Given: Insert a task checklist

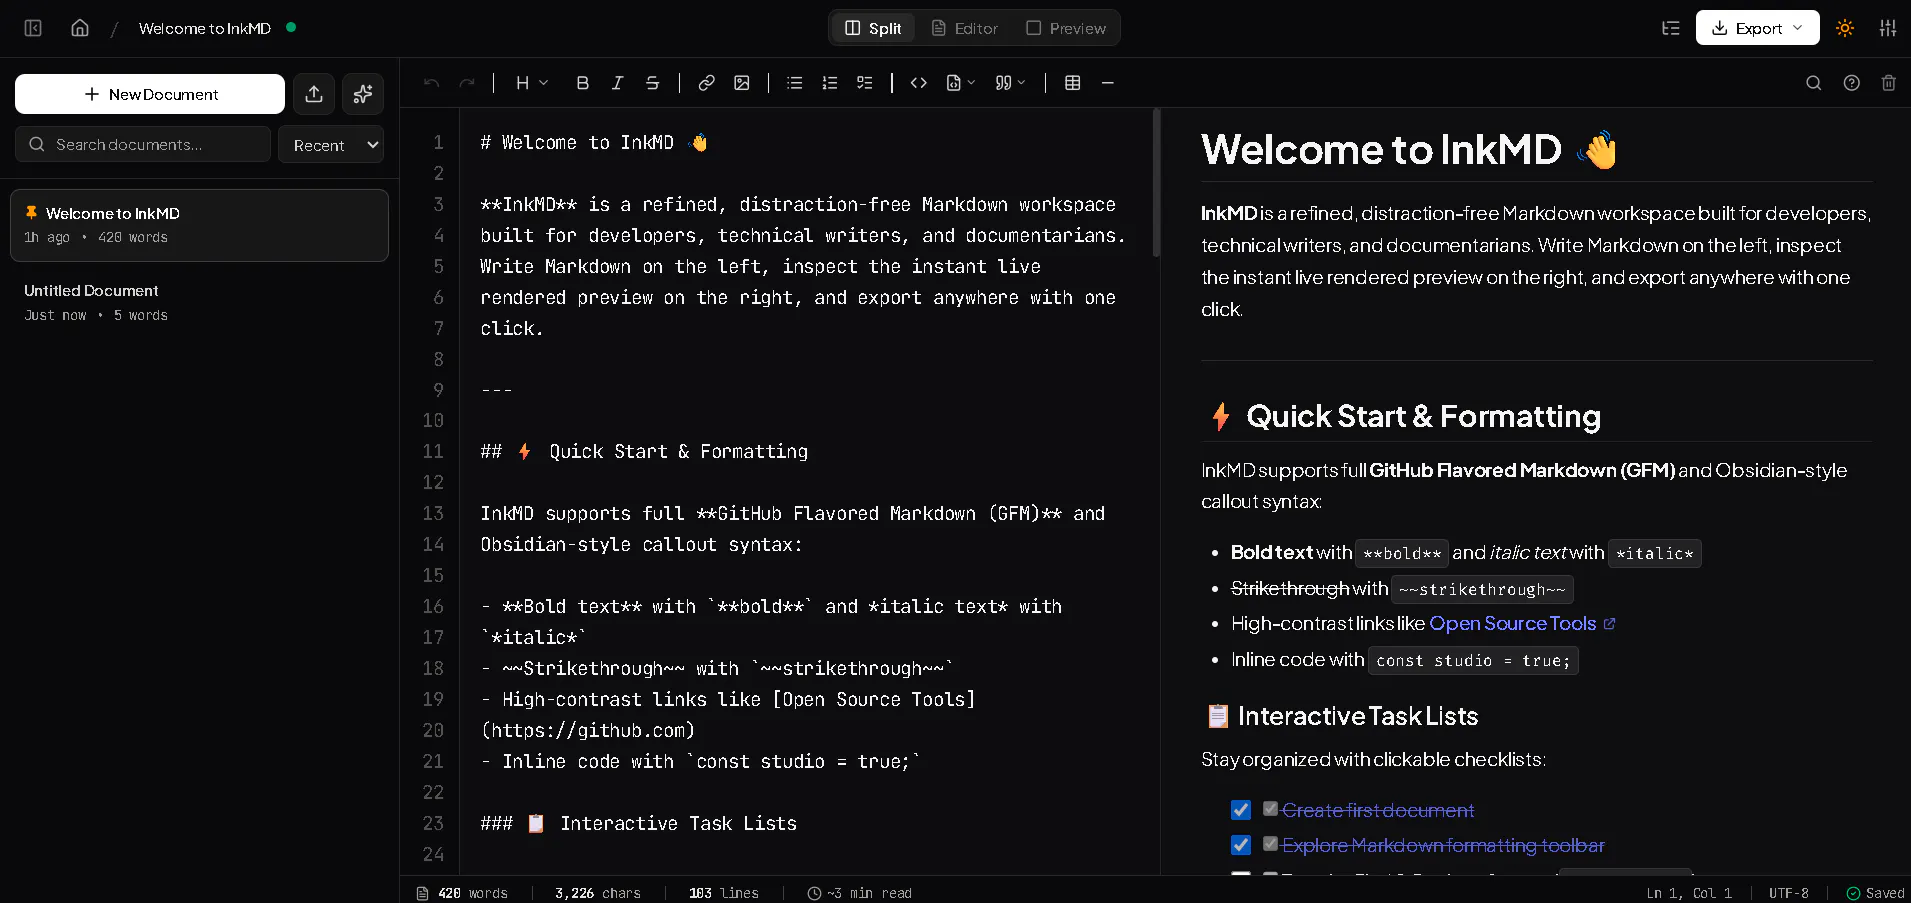Looking at the screenshot, I should click(865, 83).
